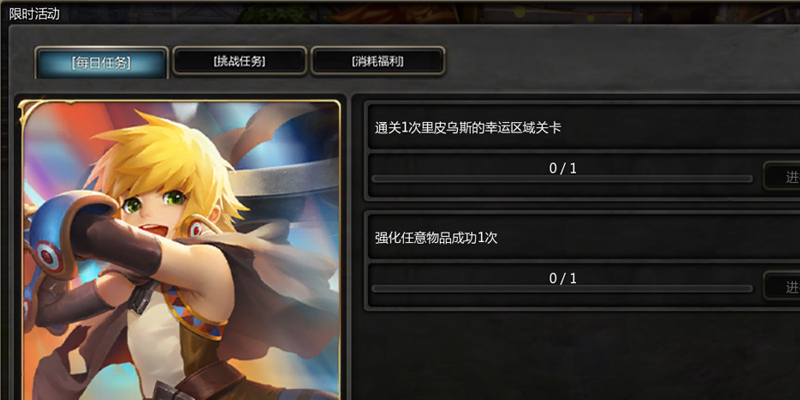Click the 0 / 1 counter of second task

click(x=563, y=279)
